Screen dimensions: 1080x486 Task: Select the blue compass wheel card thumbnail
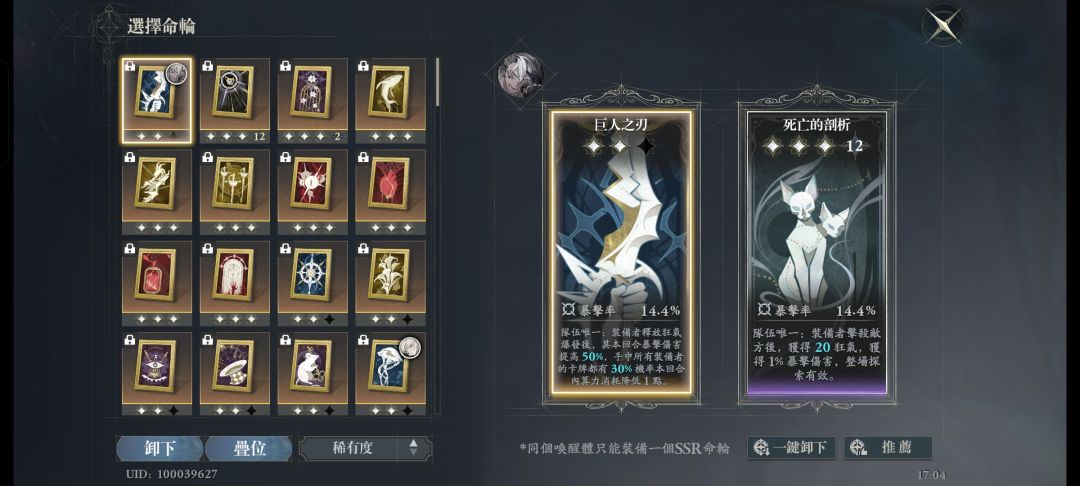(312, 283)
